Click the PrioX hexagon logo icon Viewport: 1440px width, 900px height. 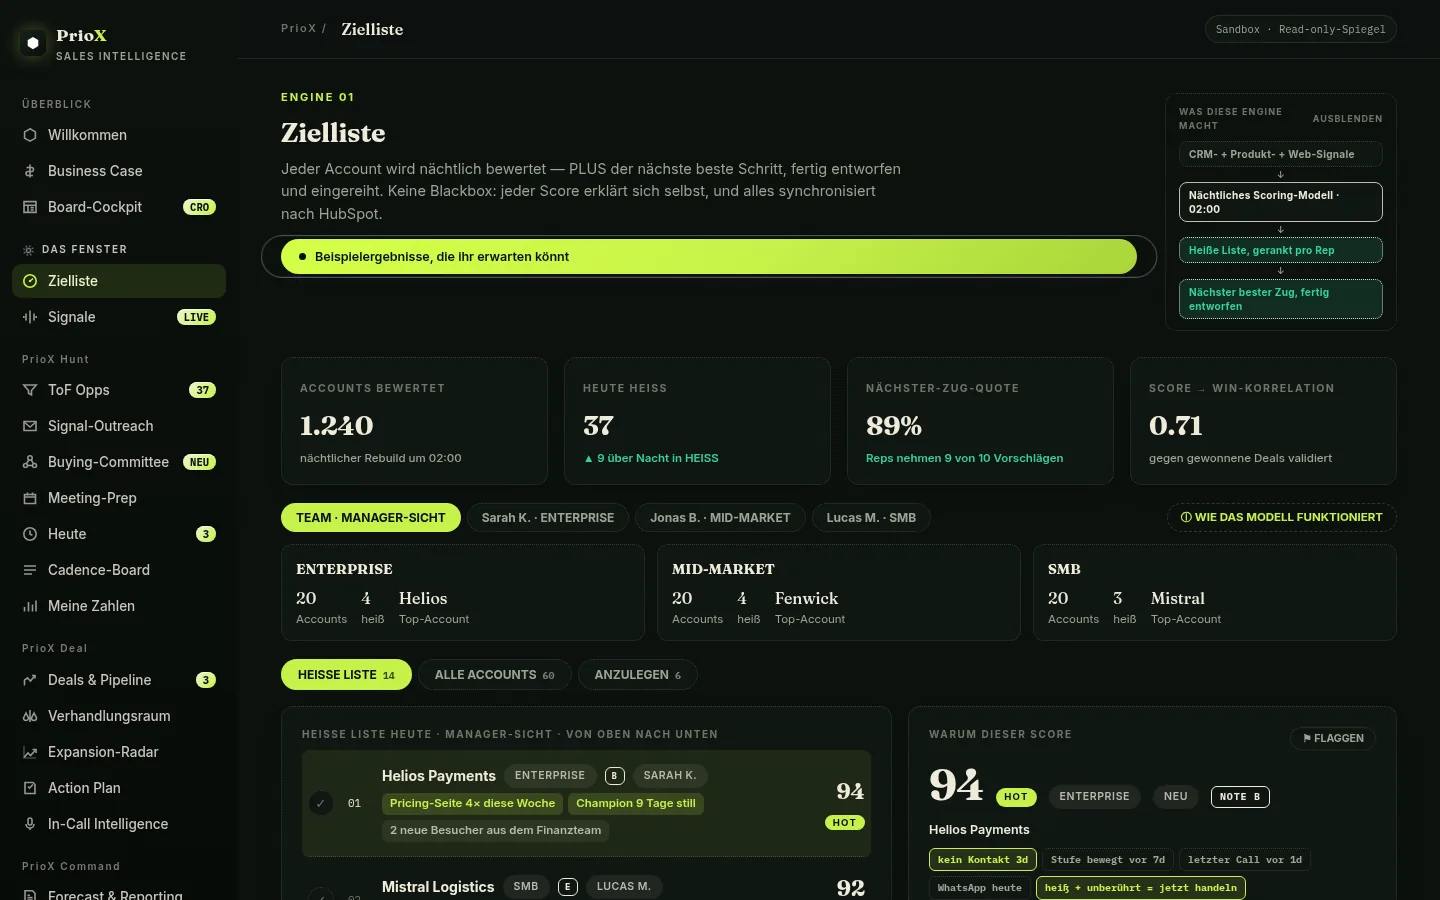coord(33,43)
